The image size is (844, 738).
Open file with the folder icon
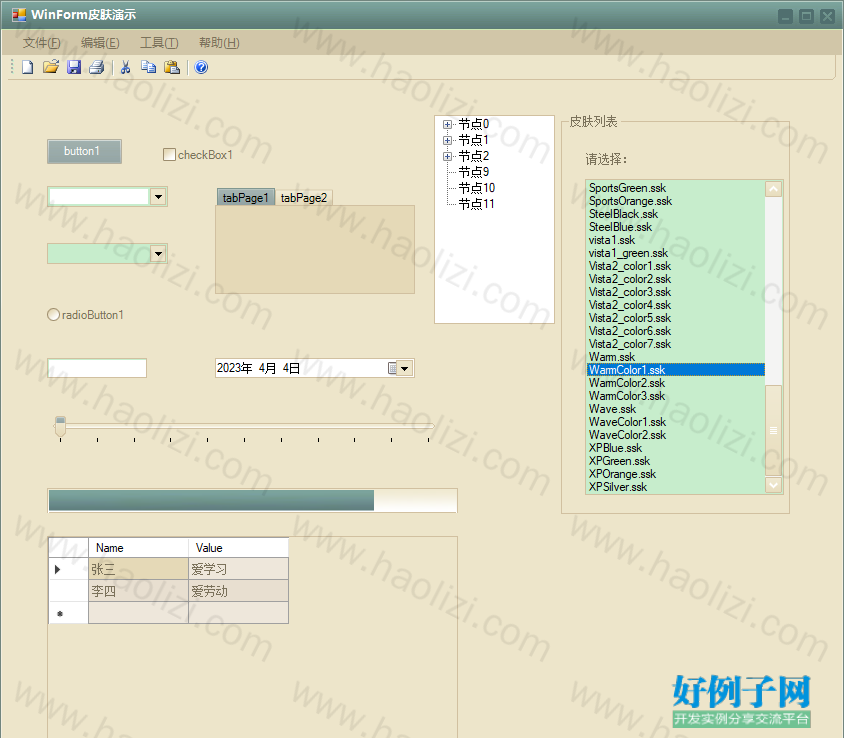[51, 67]
